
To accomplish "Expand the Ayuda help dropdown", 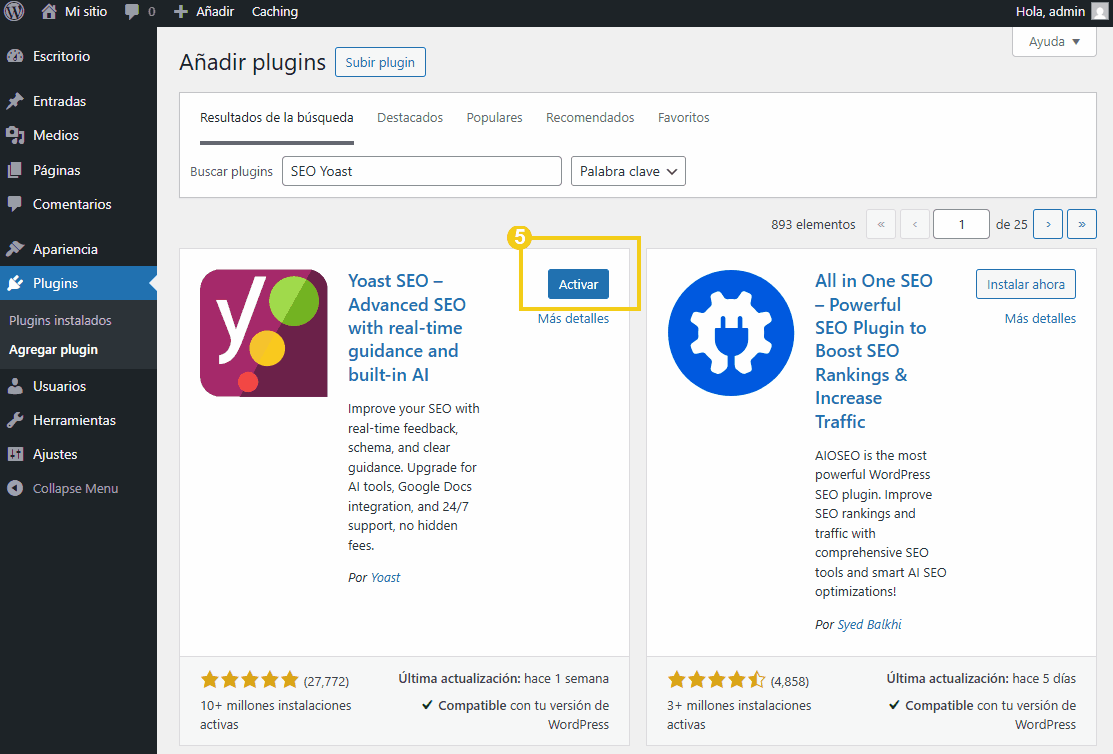I will 1054,42.
